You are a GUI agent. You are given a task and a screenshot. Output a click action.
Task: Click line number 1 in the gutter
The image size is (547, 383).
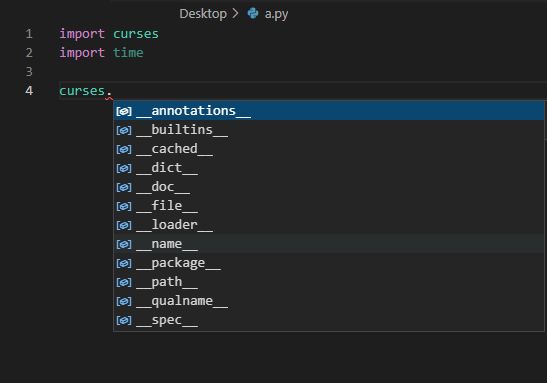(x=29, y=34)
